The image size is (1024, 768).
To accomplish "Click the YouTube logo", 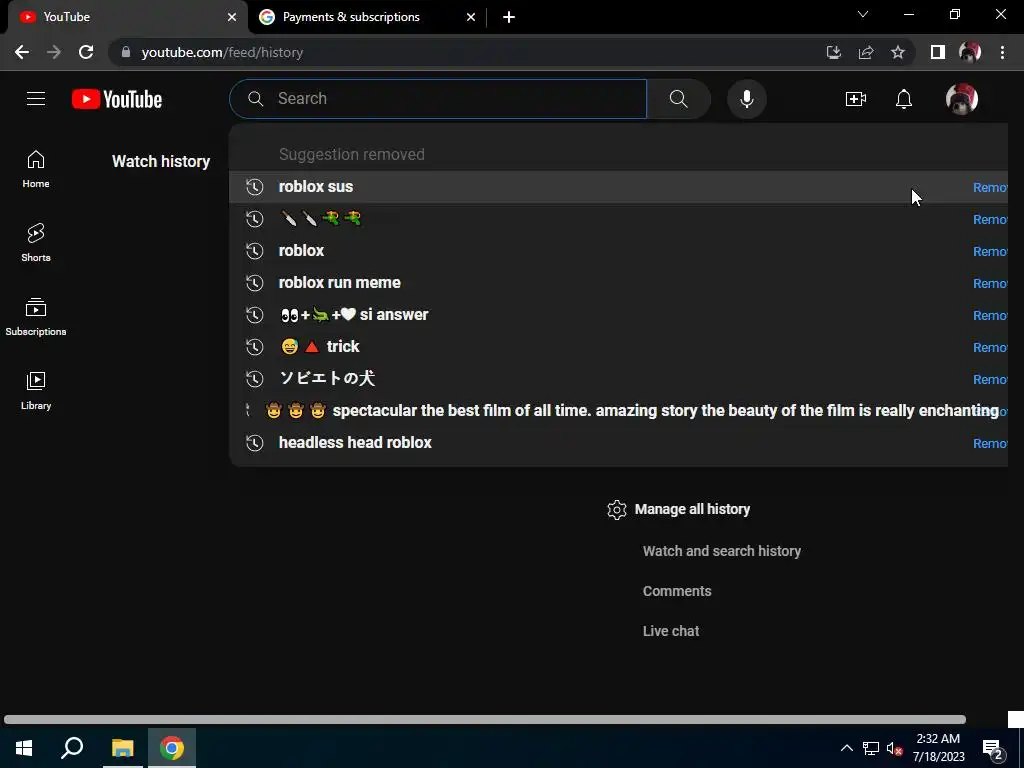I will pos(117,99).
